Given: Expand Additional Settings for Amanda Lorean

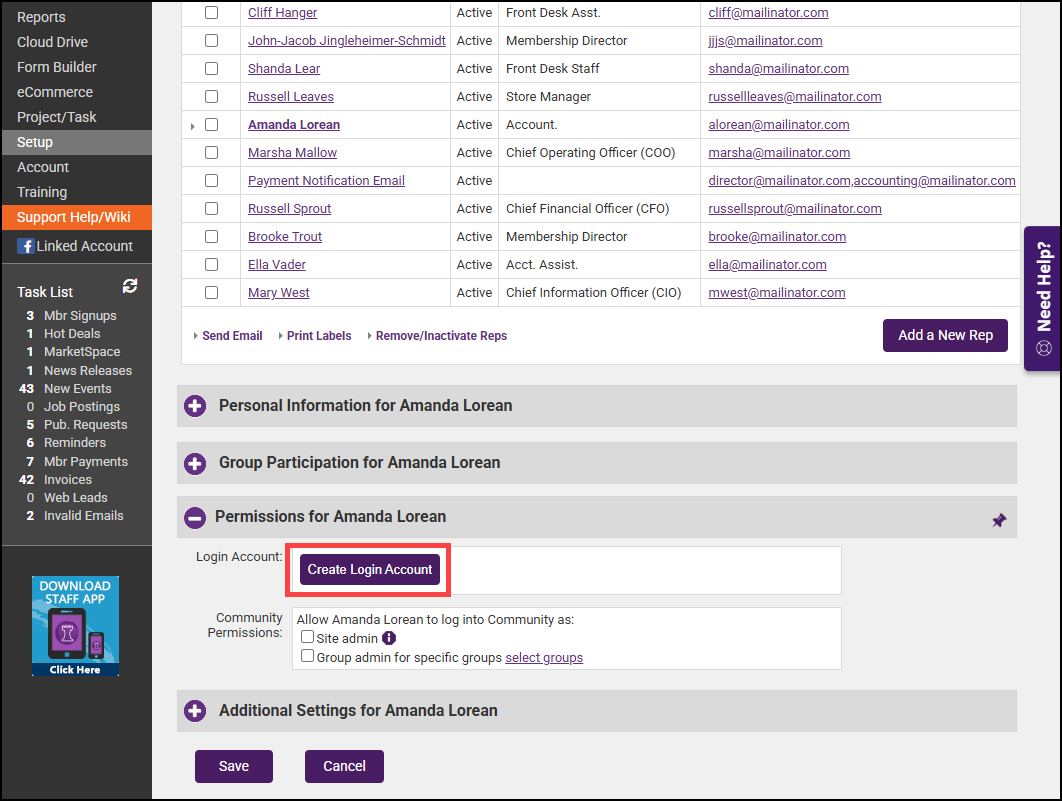Looking at the screenshot, I should click(x=196, y=711).
